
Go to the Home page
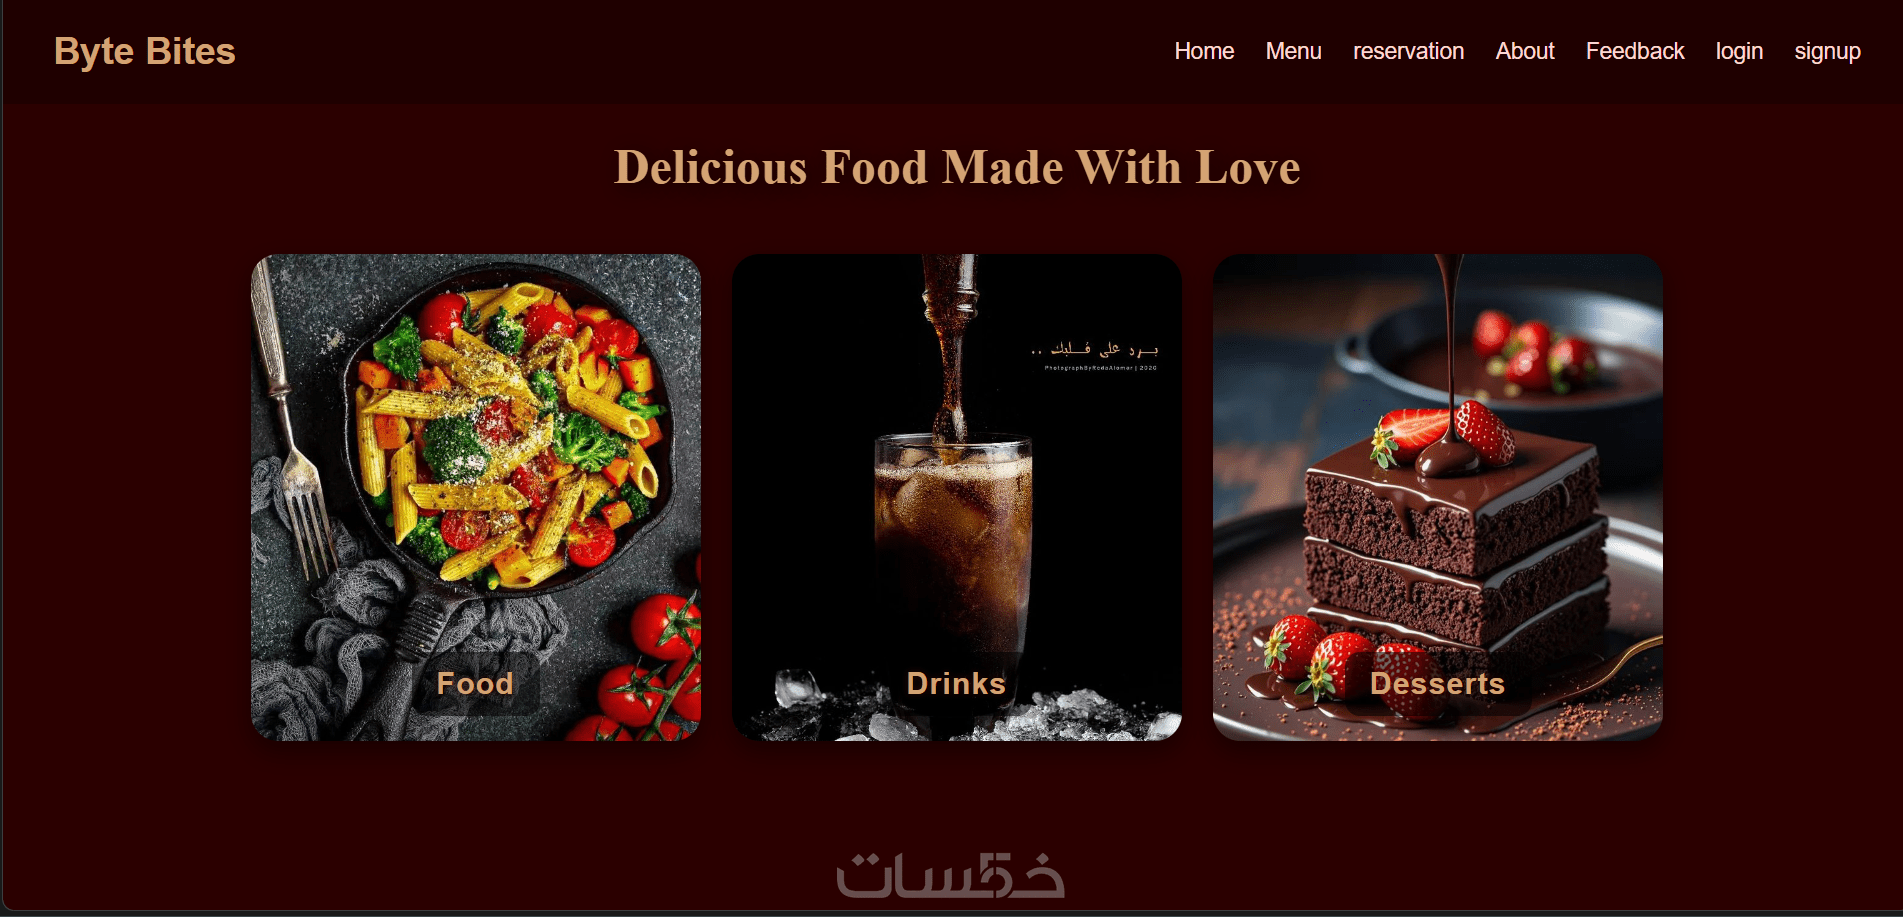(1204, 51)
